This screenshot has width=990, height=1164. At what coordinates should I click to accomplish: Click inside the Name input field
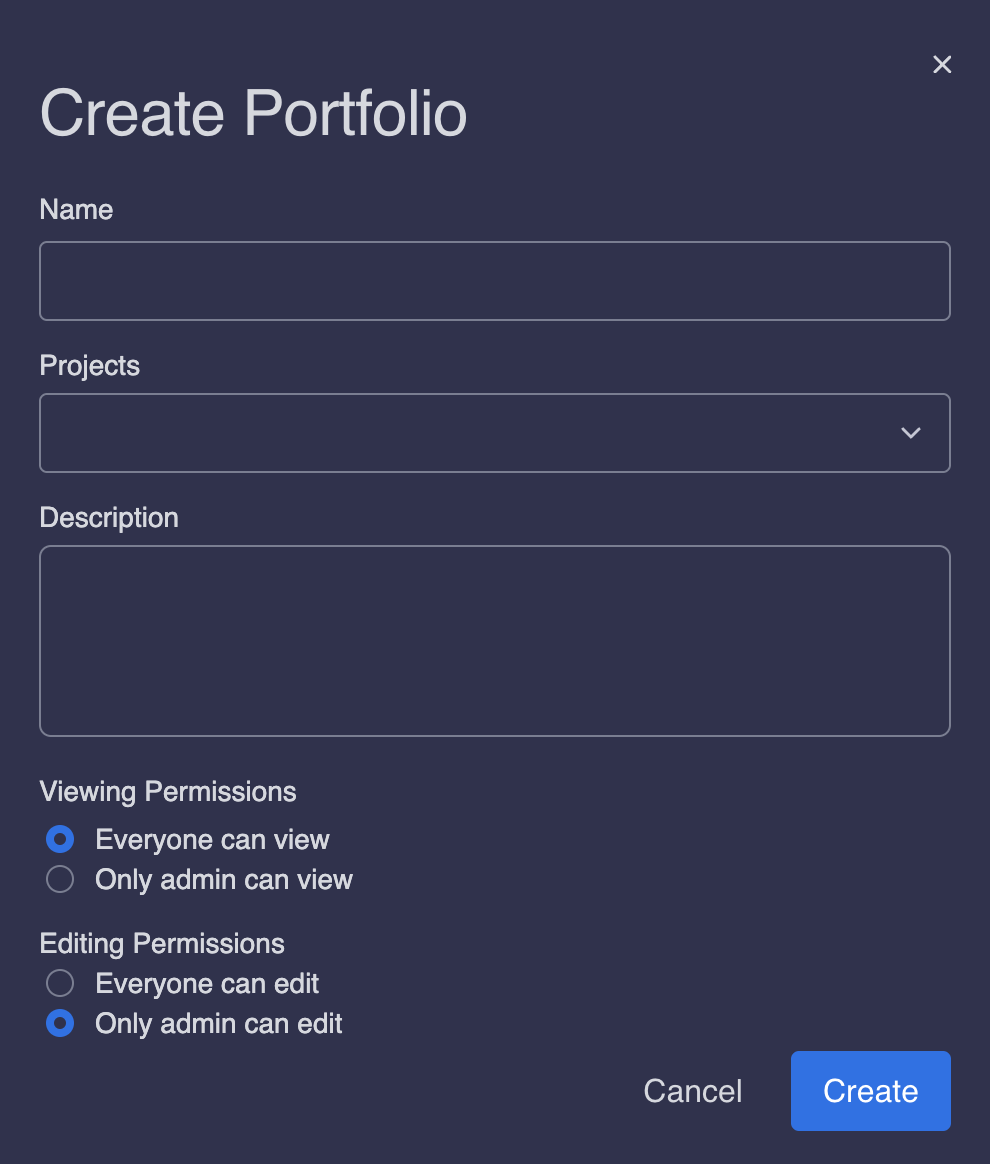pyautogui.click(x=495, y=280)
